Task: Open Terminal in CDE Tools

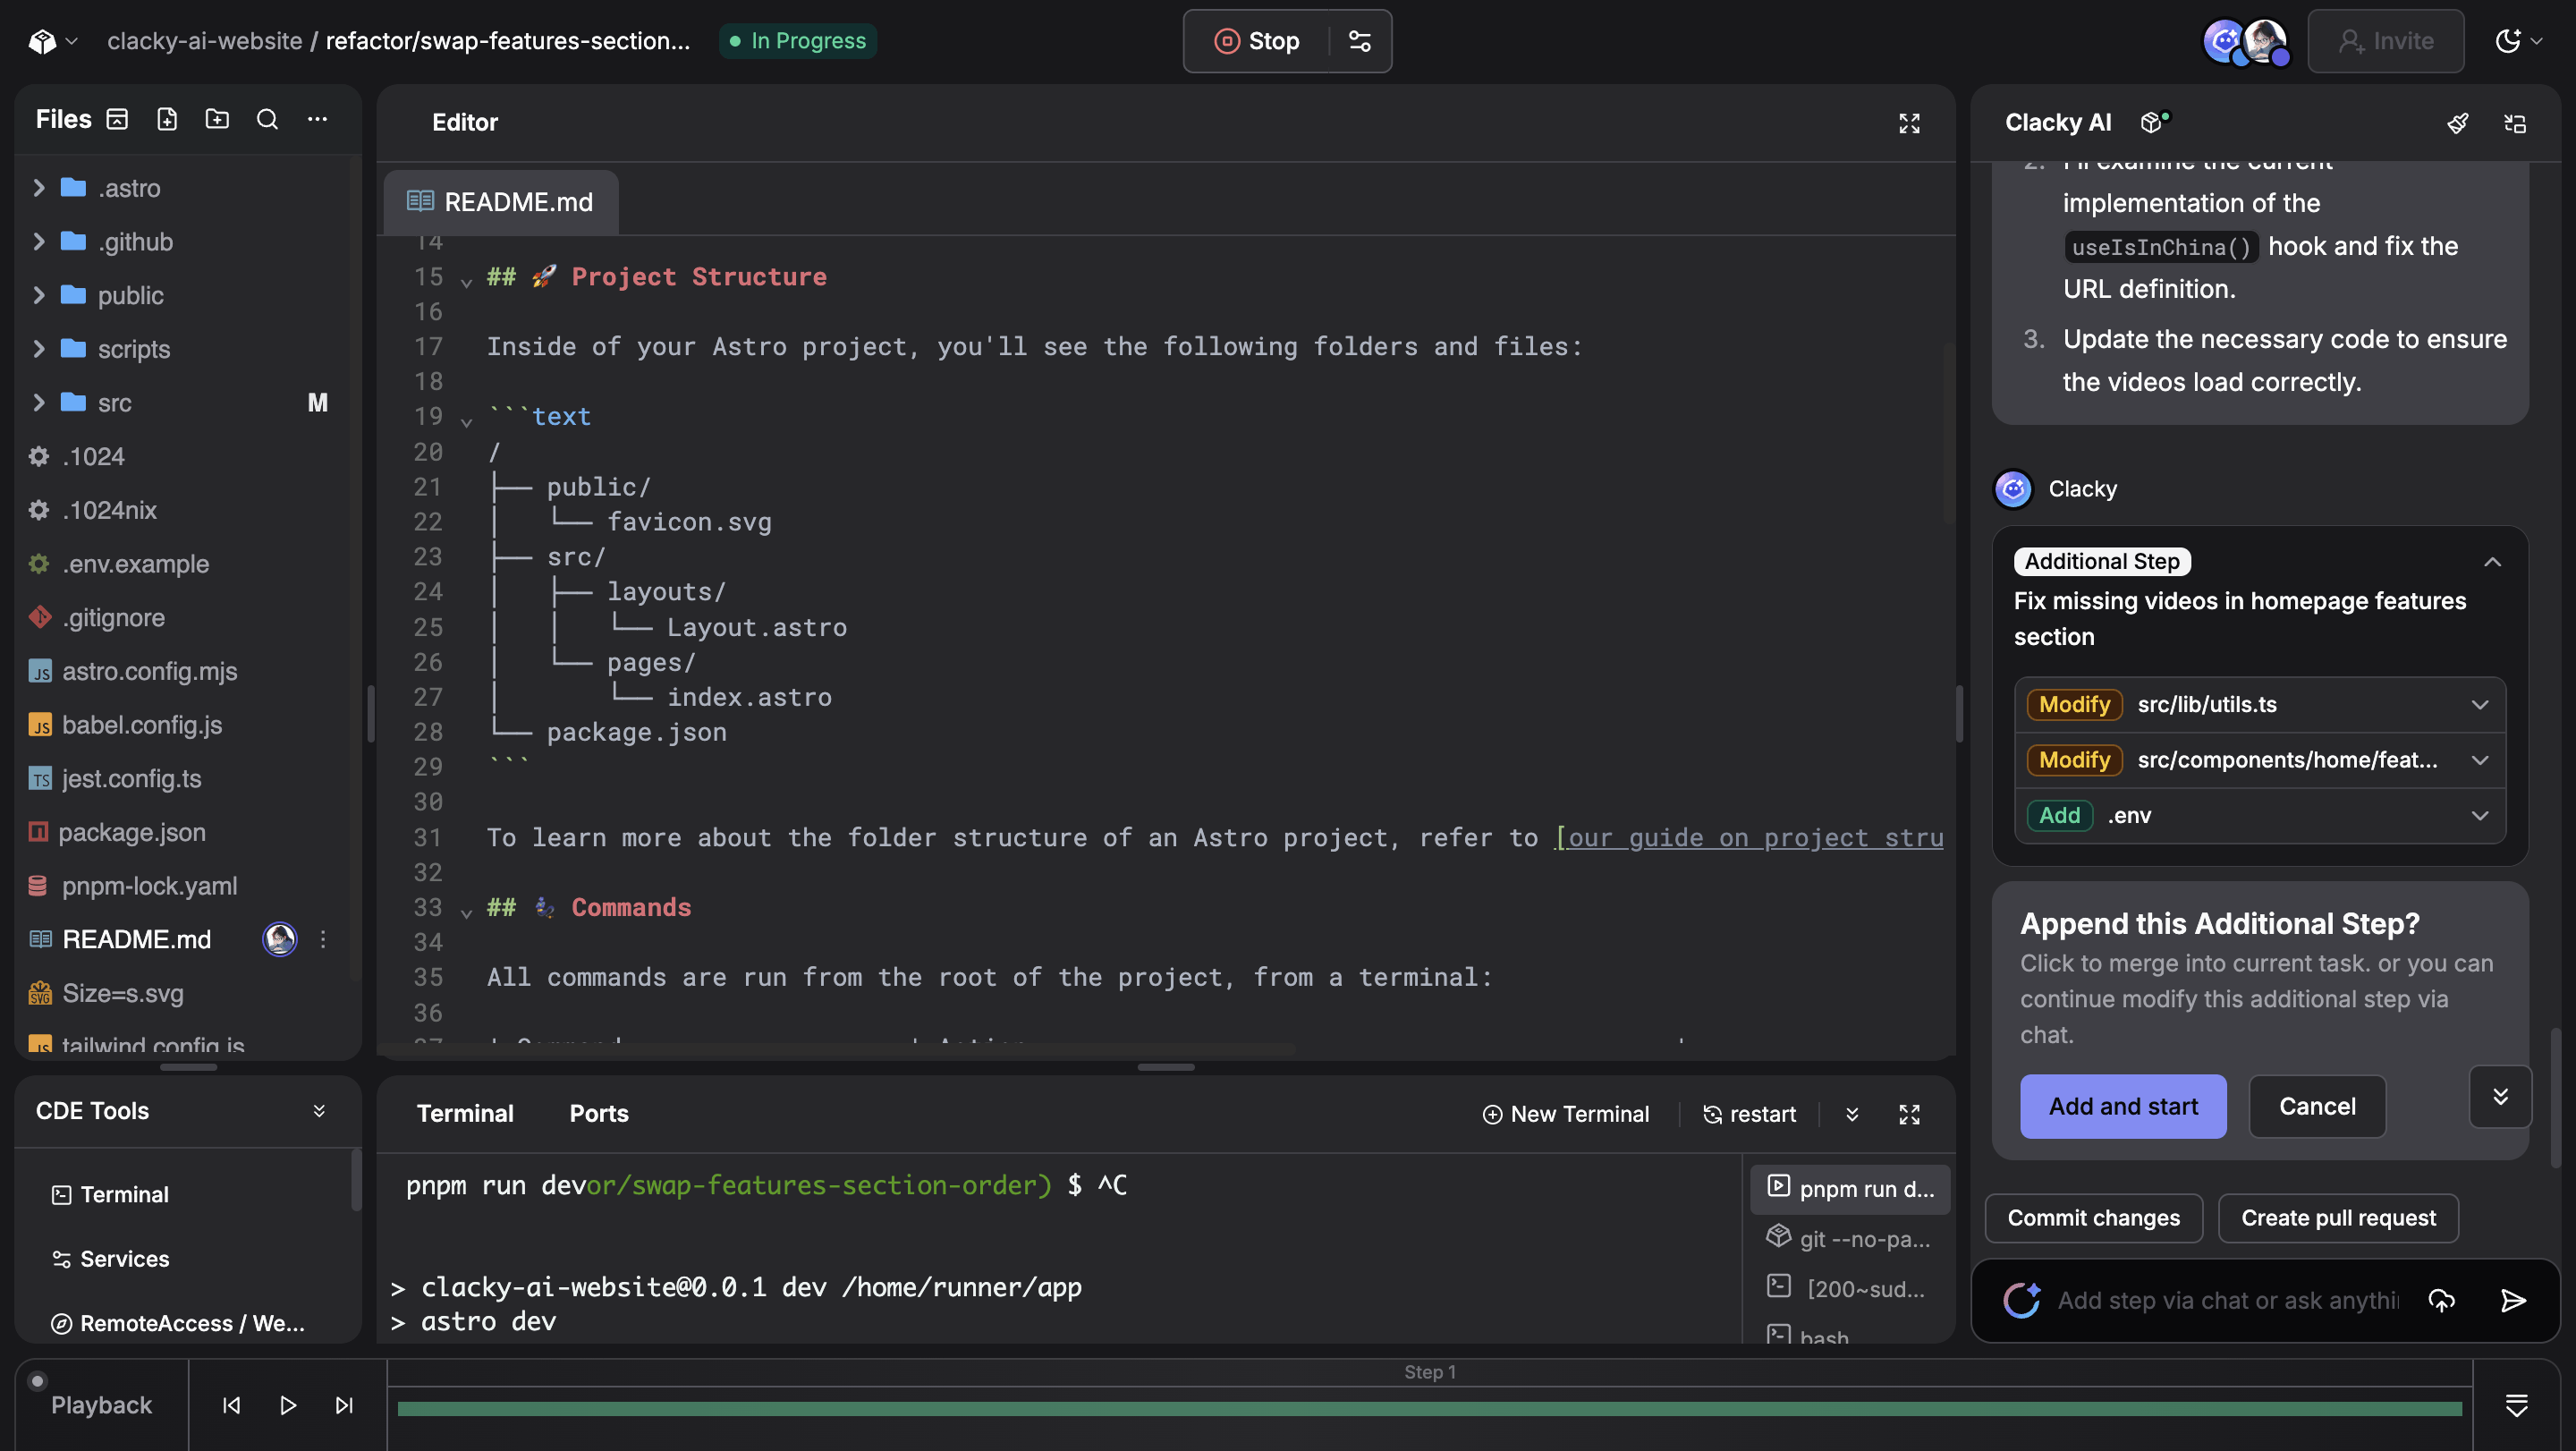Action: pos(110,1194)
